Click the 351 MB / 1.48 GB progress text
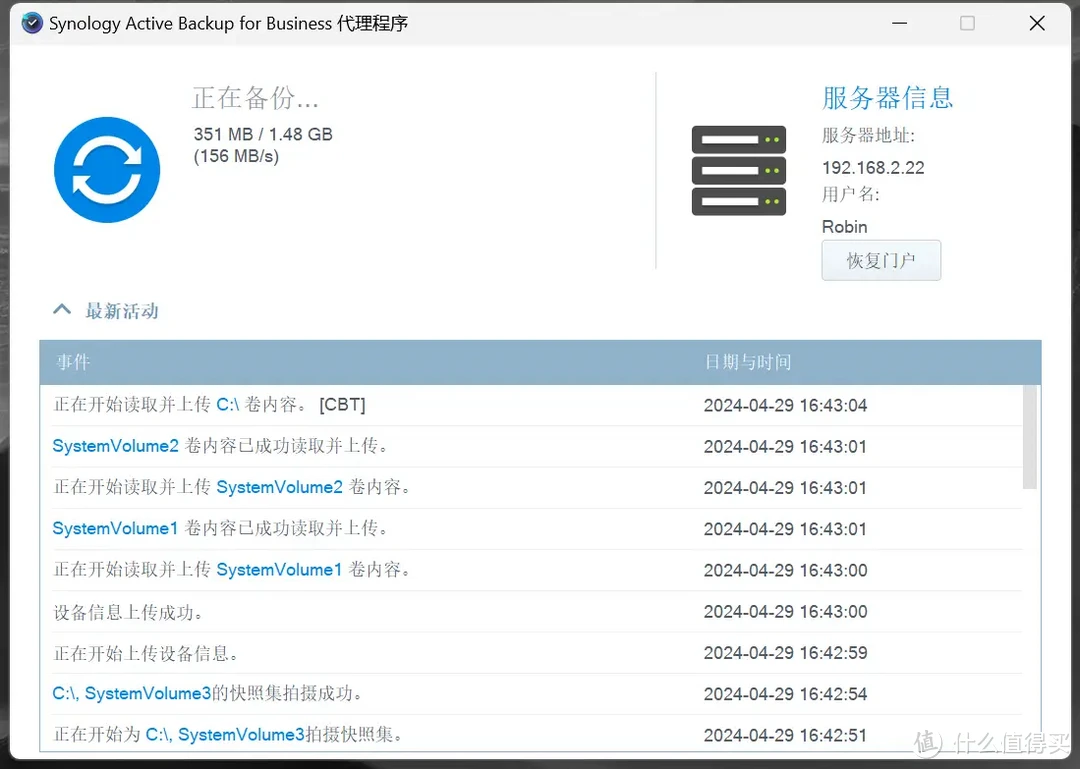This screenshot has height=769, width=1080. [263, 134]
